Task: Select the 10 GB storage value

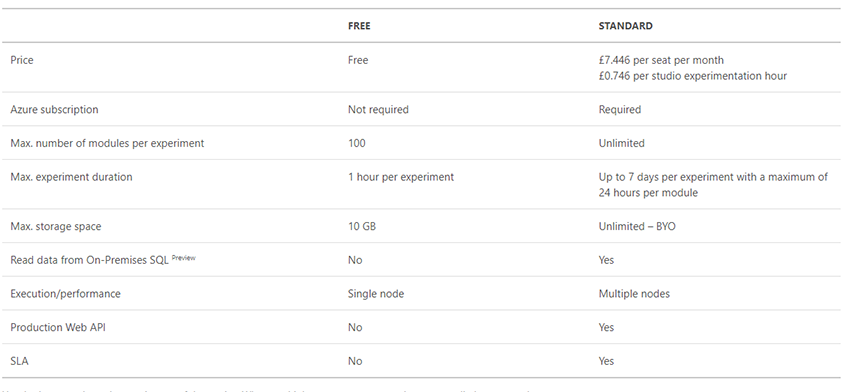Action: tap(362, 227)
